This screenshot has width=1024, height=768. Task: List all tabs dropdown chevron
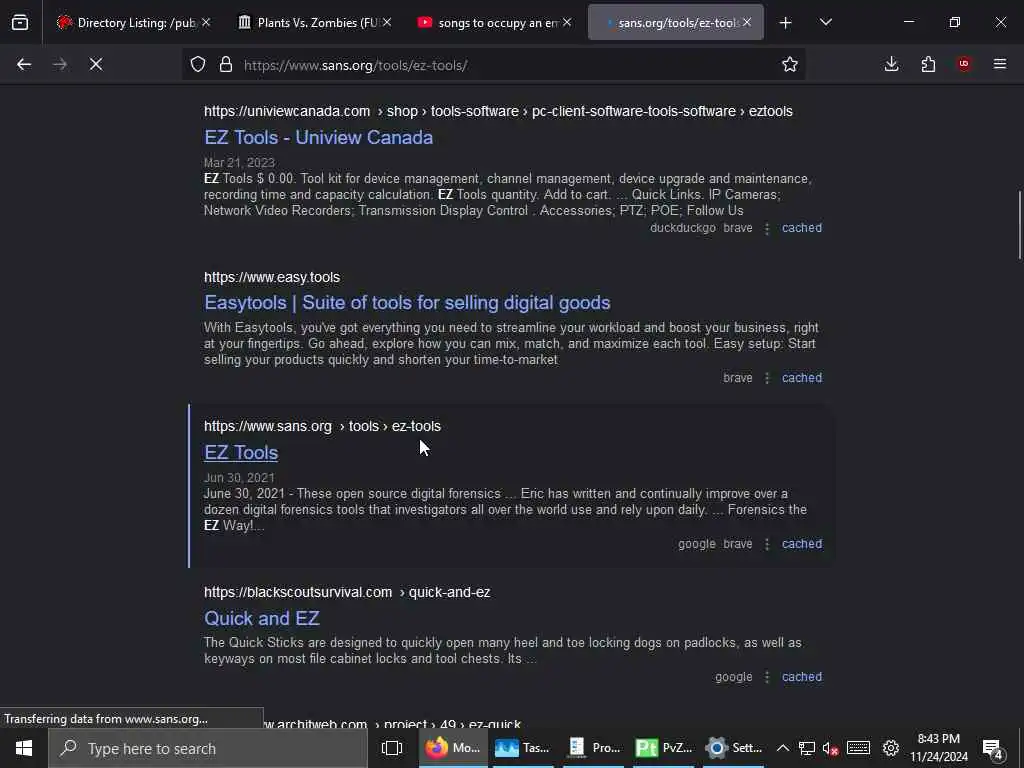825,23
